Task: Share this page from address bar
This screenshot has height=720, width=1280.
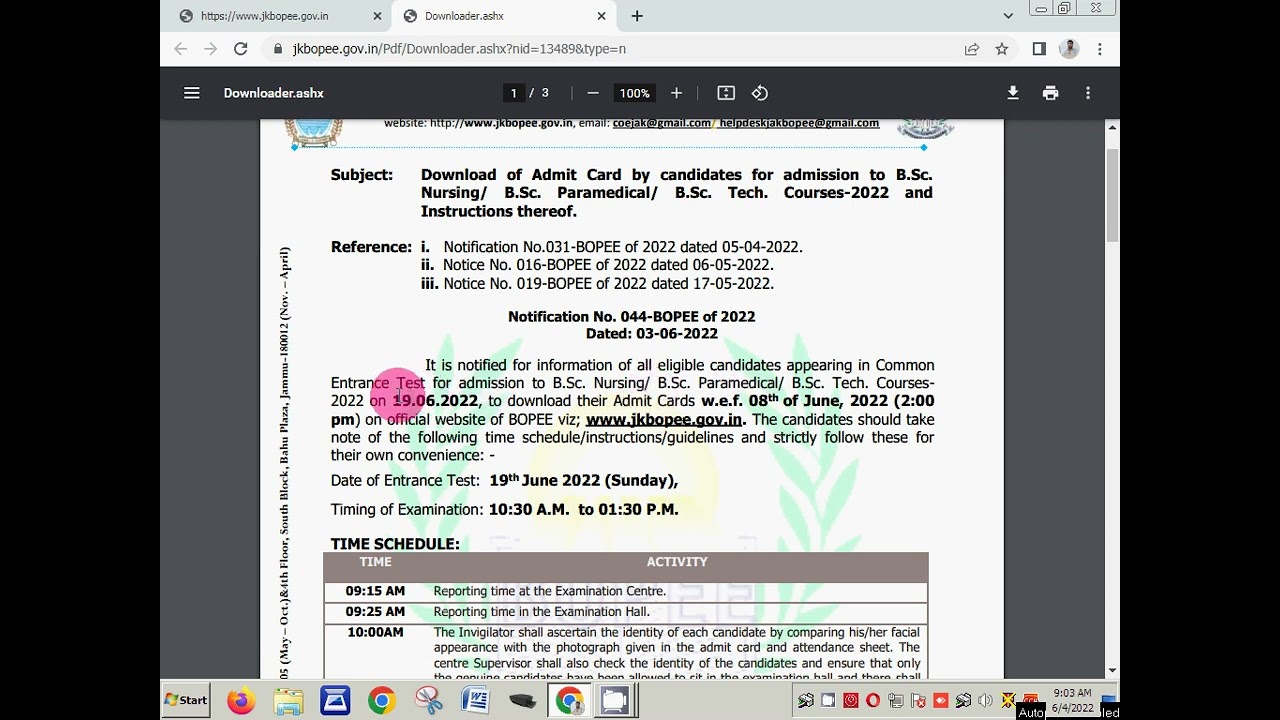Action: pyautogui.click(x=971, y=48)
